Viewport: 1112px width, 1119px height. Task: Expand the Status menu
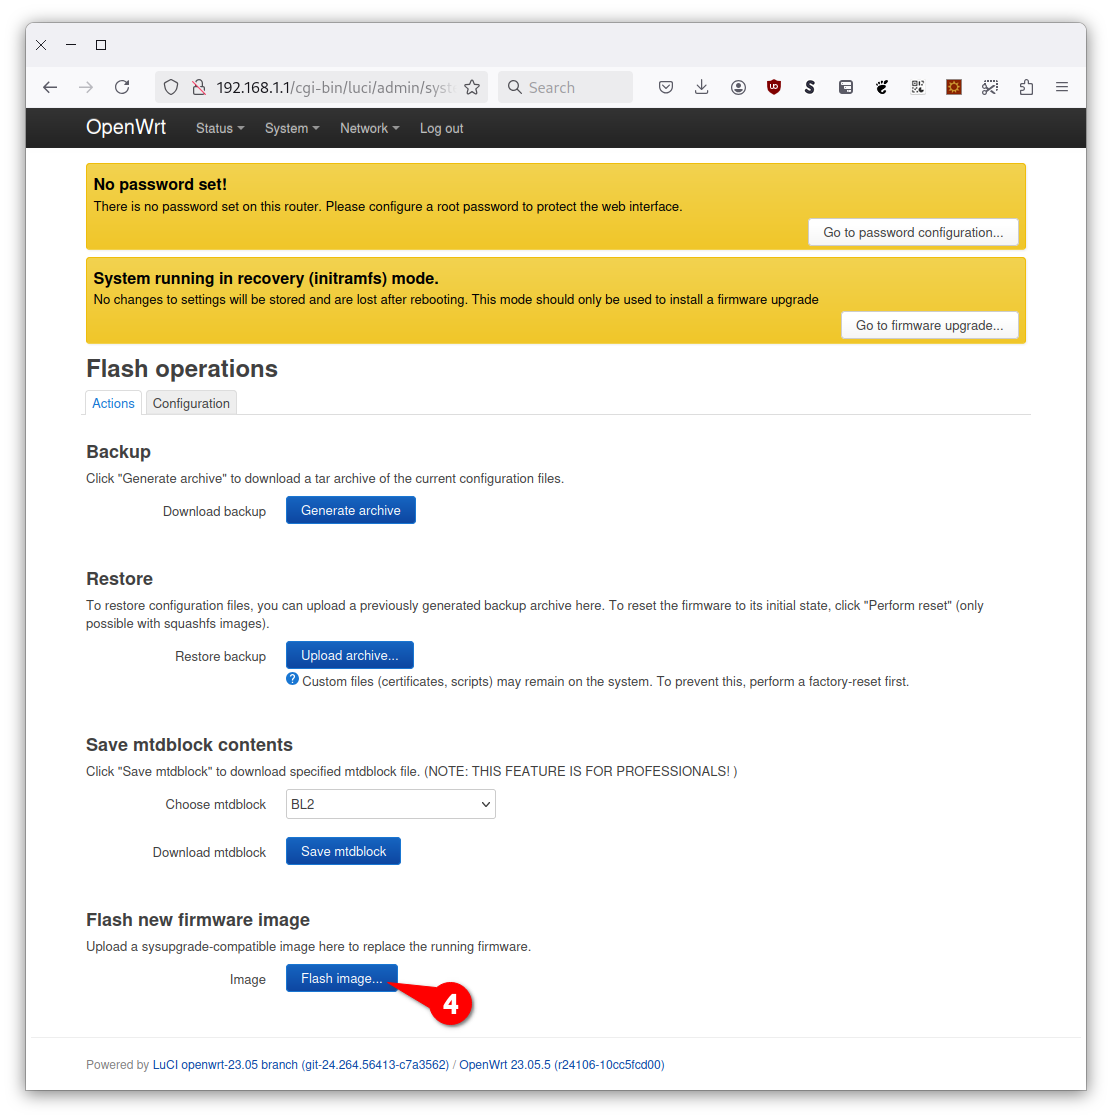tap(219, 128)
